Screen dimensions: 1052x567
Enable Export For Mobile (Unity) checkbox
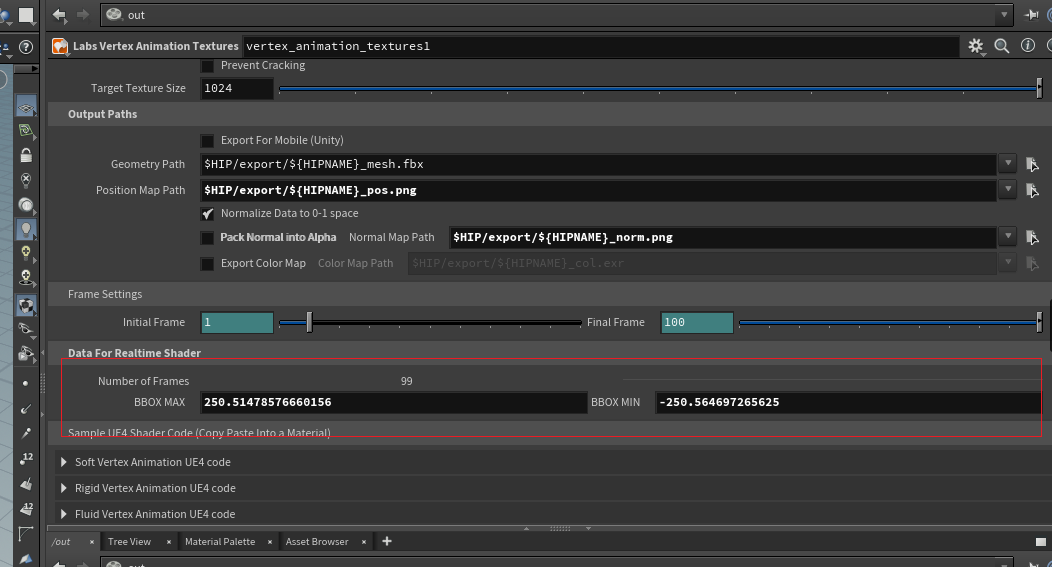[207, 140]
